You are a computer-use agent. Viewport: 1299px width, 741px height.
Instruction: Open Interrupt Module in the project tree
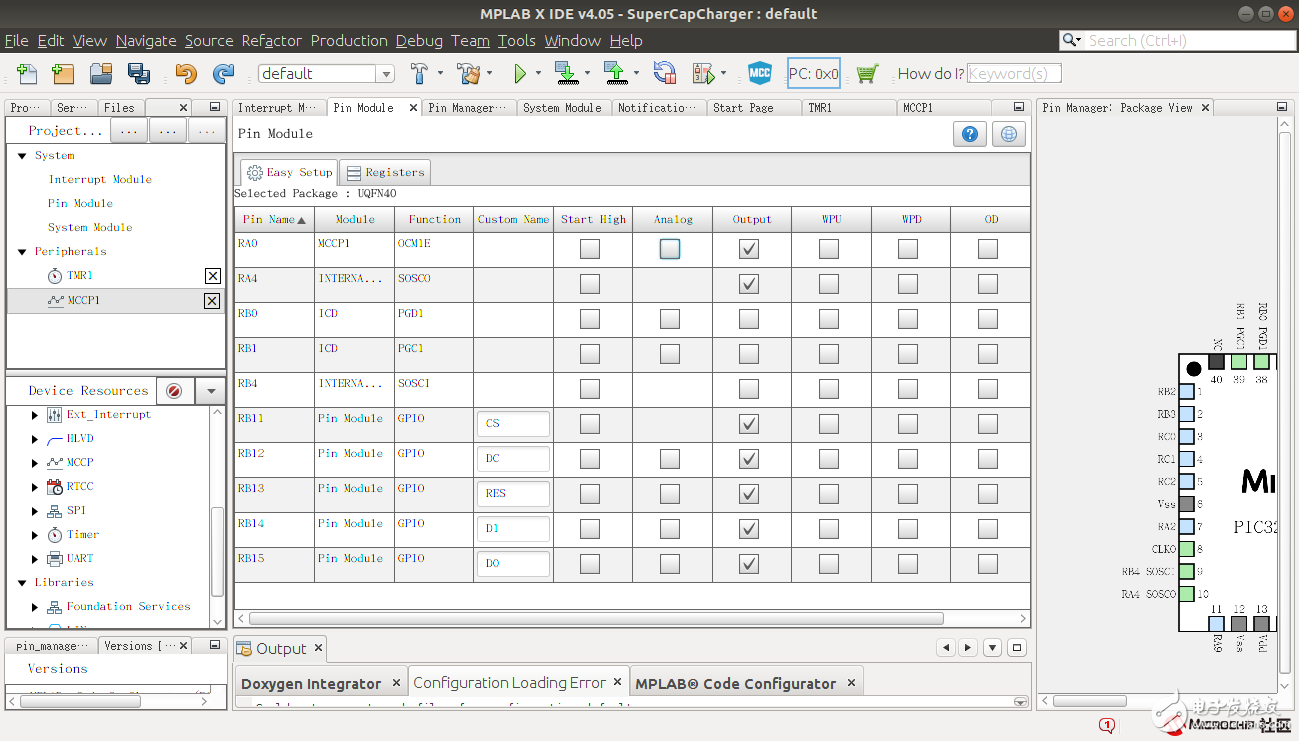(x=100, y=180)
